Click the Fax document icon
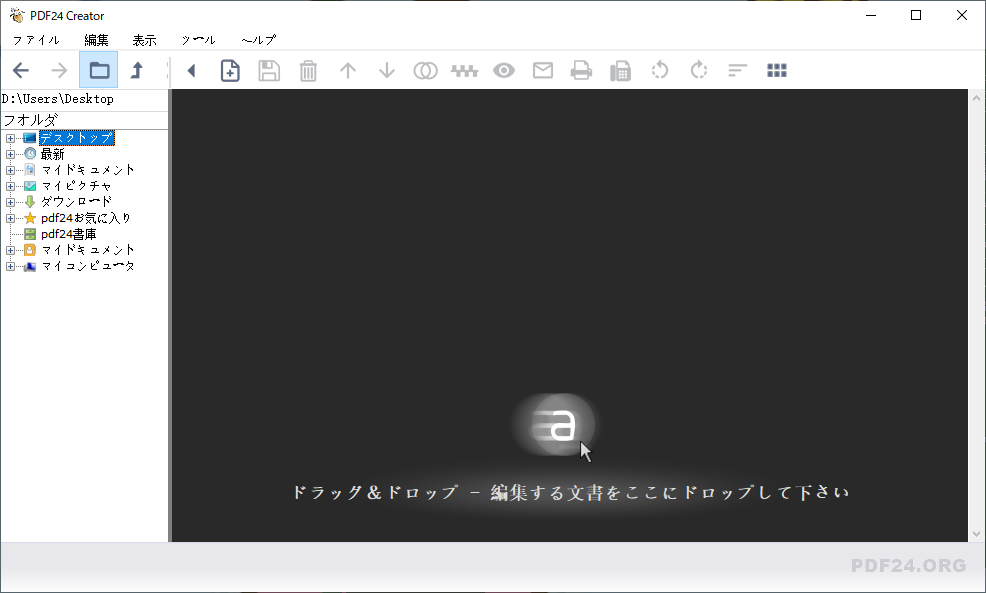This screenshot has width=986, height=593. pyautogui.click(x=620, y=70)
